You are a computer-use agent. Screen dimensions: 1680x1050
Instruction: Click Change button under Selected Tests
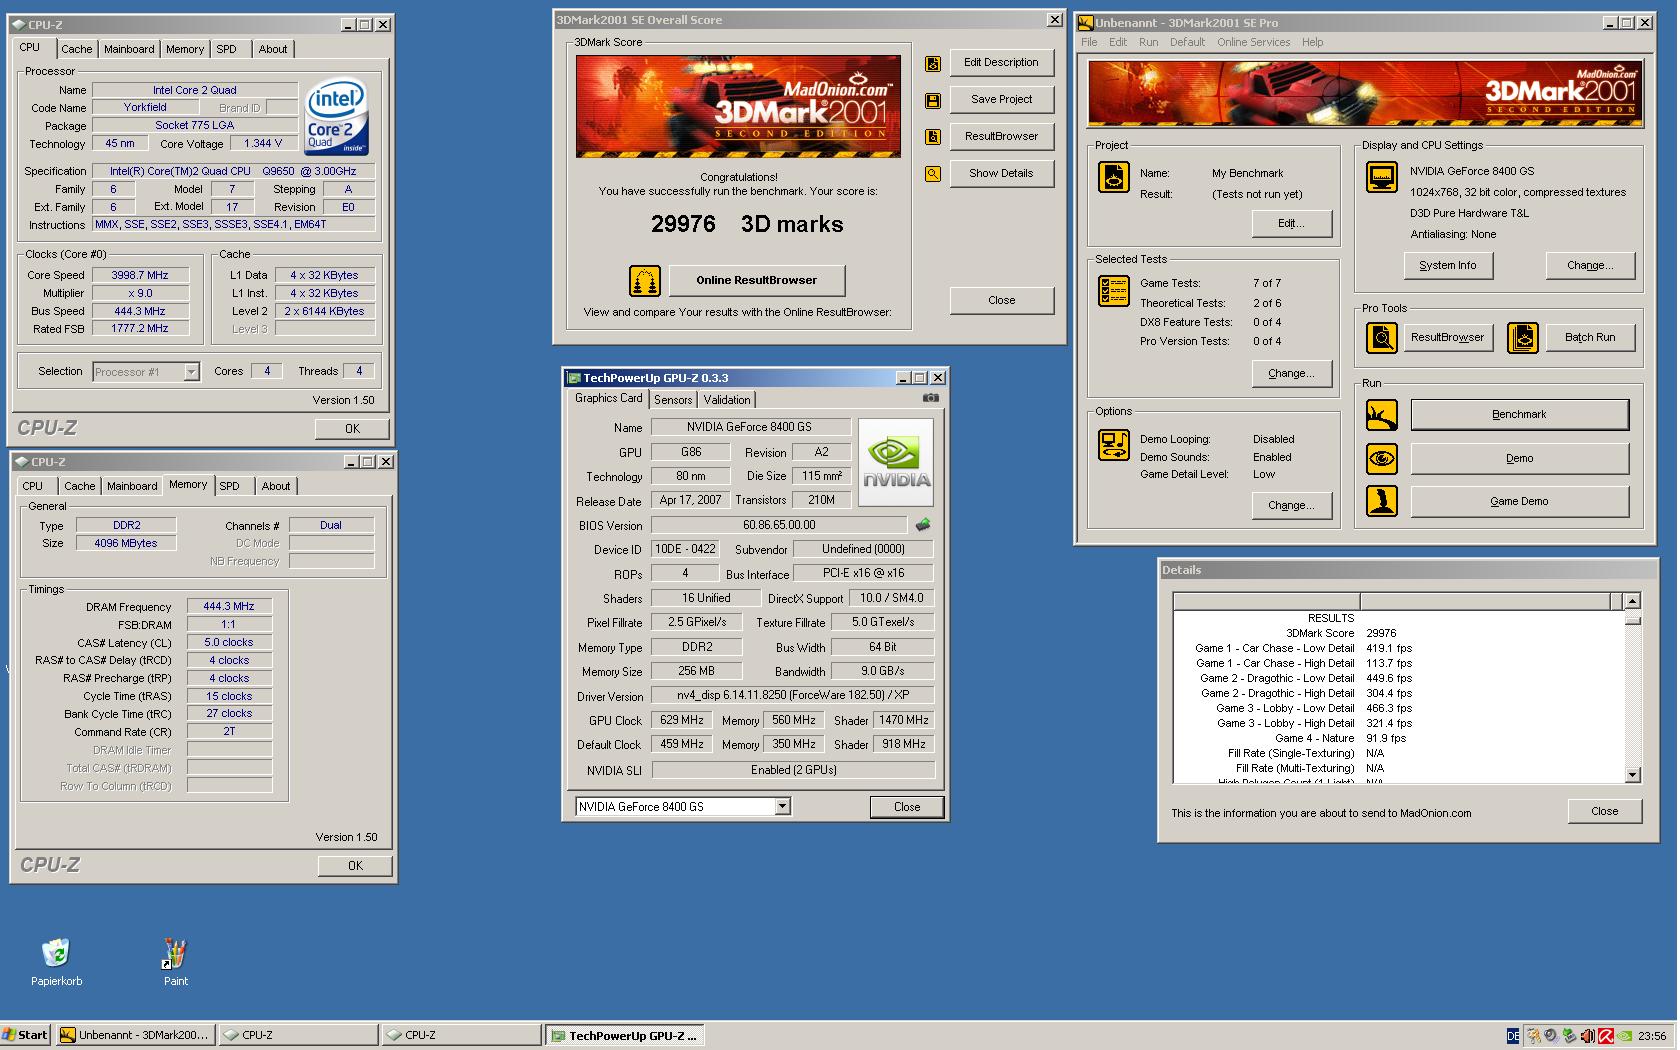pos(1291,373)
